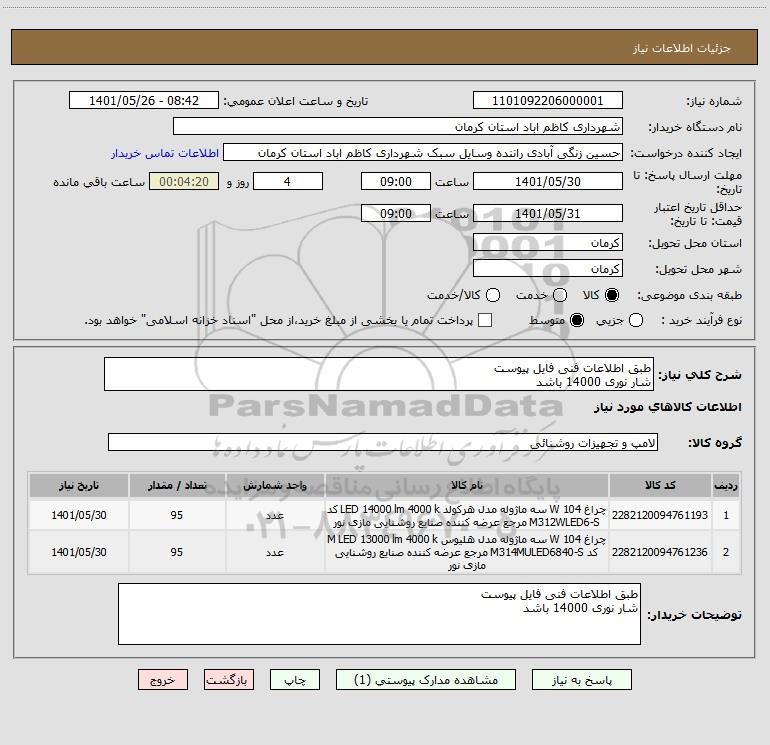The width and height of the screenshot is (770, 745).
Task: Click the buyer name field شهرداری کاظم اباد
Action: (x=398, y=126)
